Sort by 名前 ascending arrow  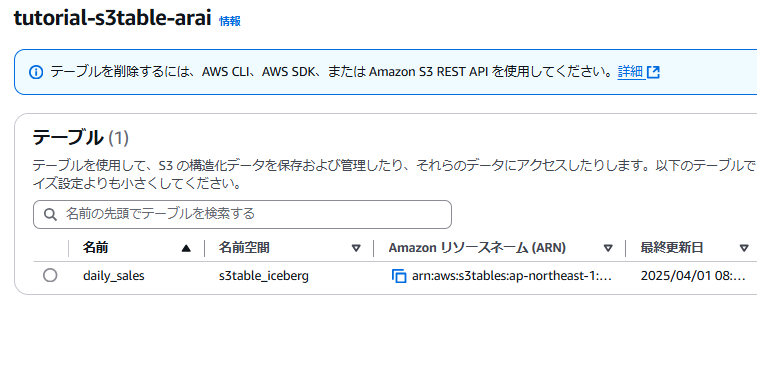click(x=186, y=249)
